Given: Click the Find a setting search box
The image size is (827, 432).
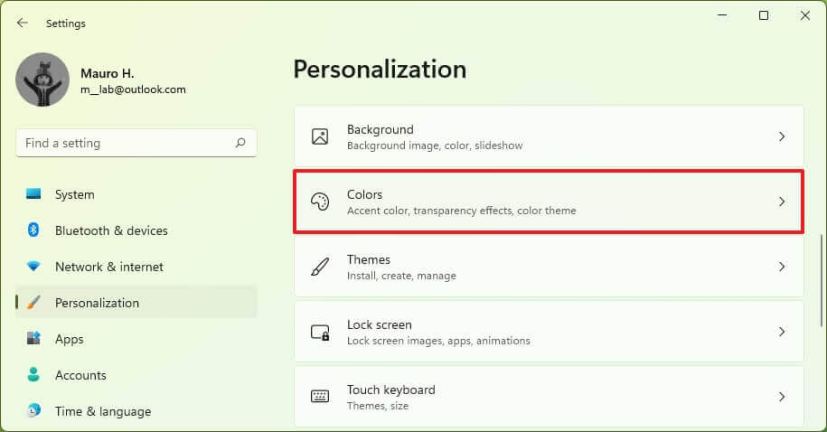Looking at the screenshot, I should click(125, 143).
